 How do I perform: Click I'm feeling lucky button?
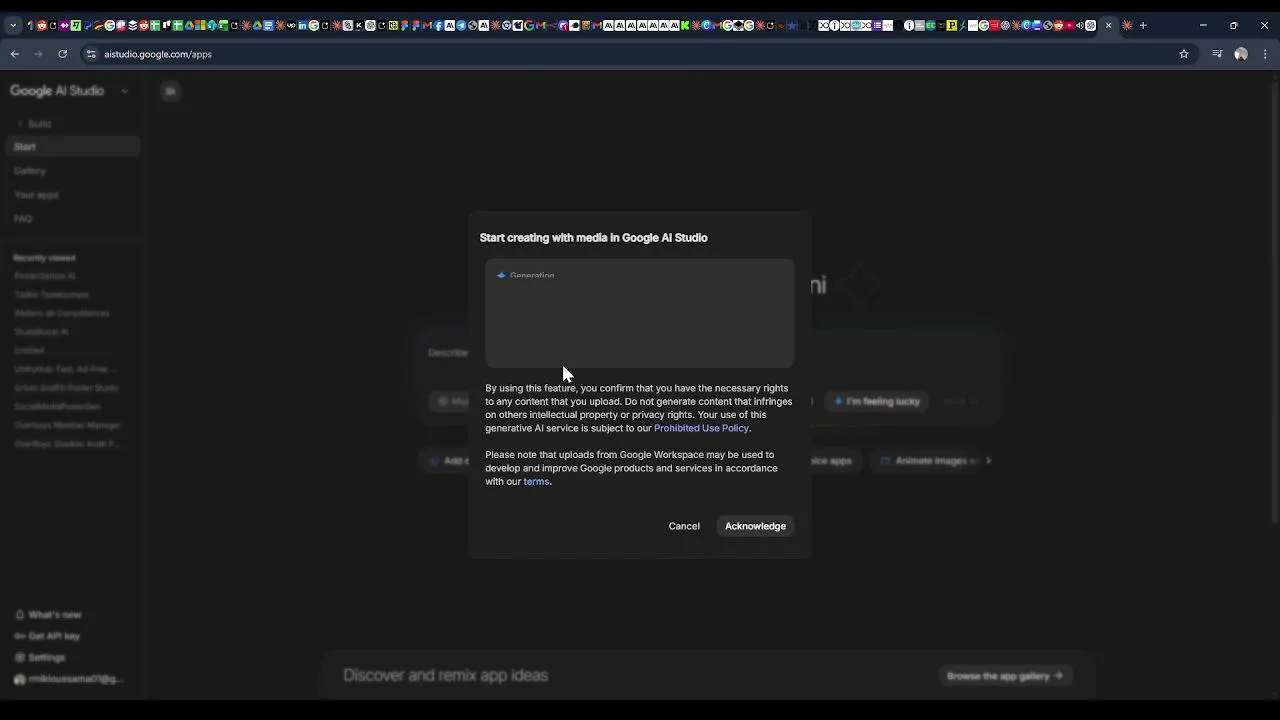[x=877, y=401]
